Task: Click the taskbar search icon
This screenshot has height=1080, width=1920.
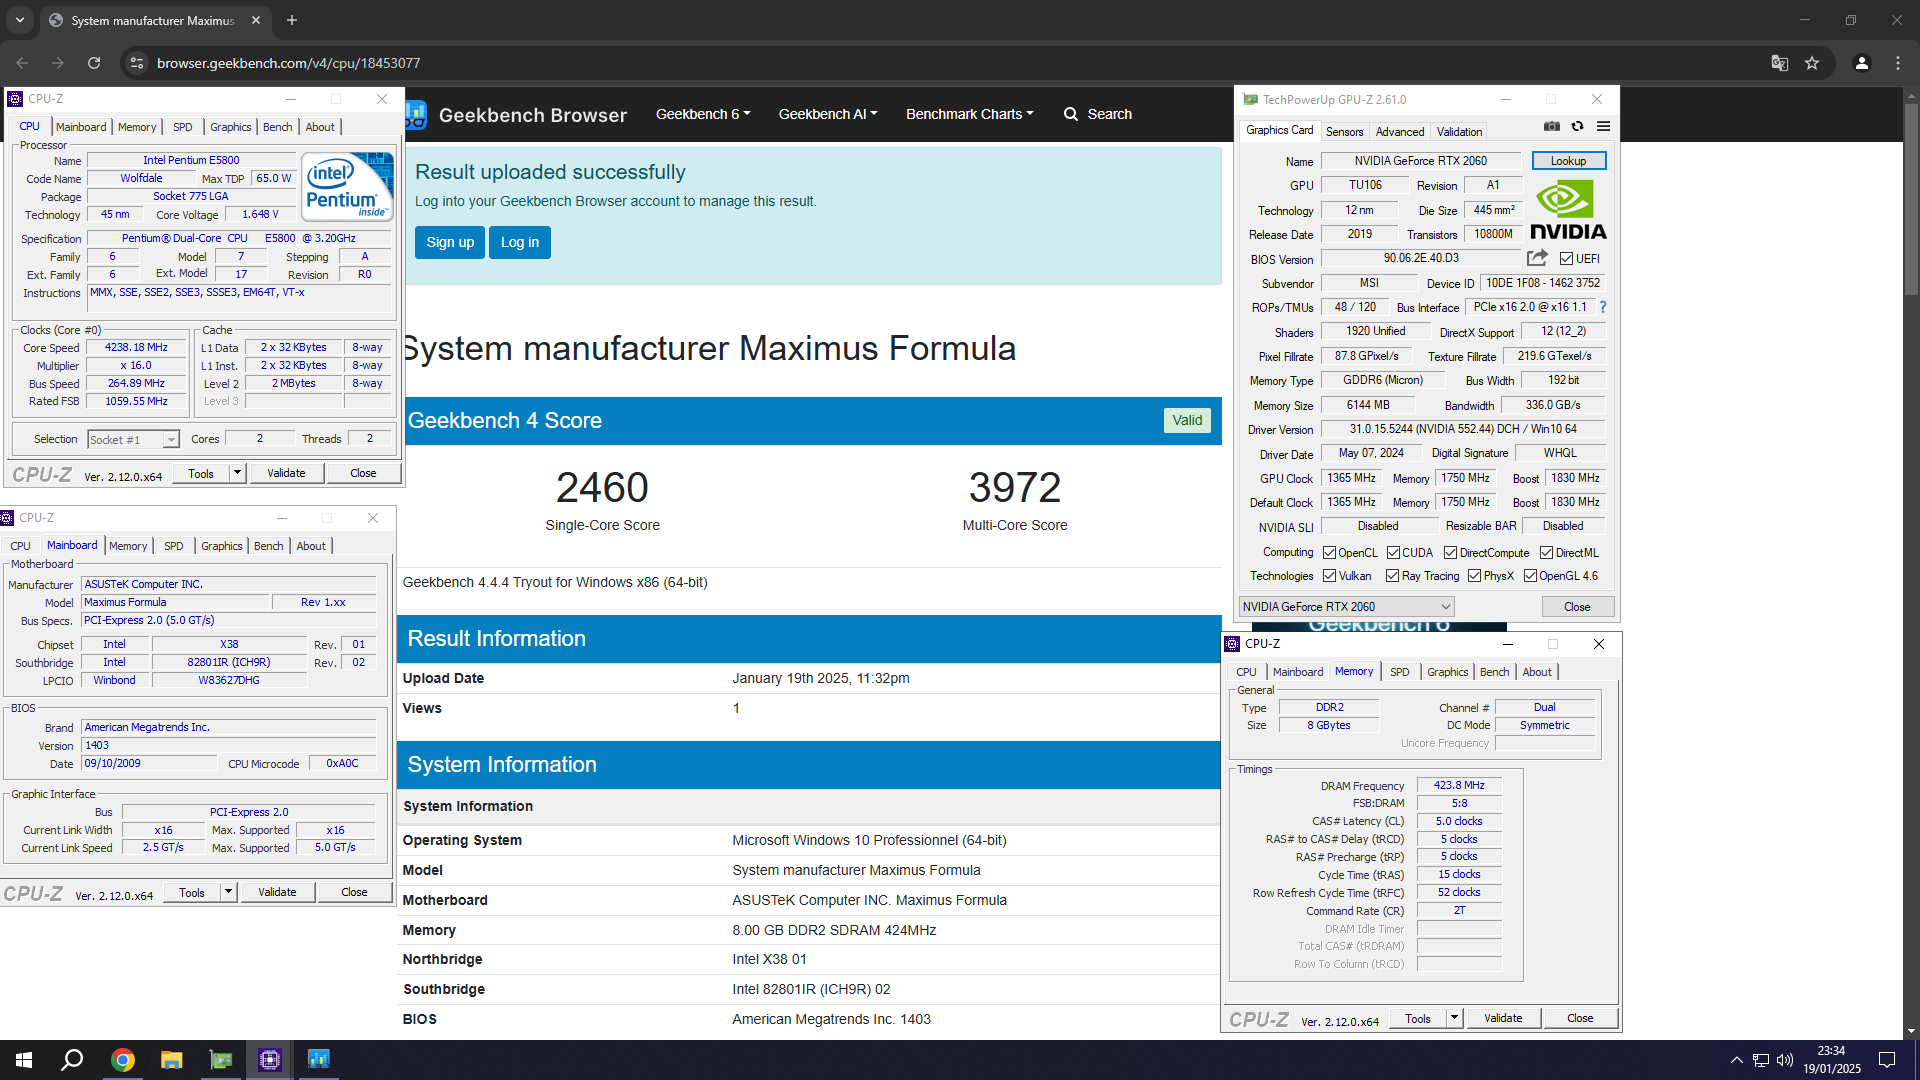Action: point(72,1060)
